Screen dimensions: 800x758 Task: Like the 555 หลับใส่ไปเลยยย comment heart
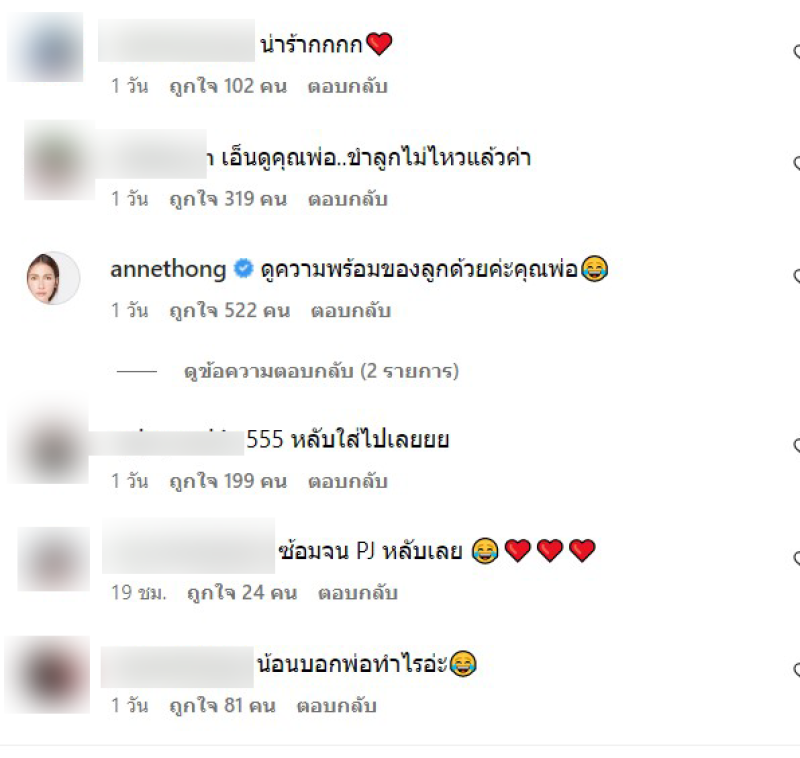pyautogui.click(x=797, y=445)
